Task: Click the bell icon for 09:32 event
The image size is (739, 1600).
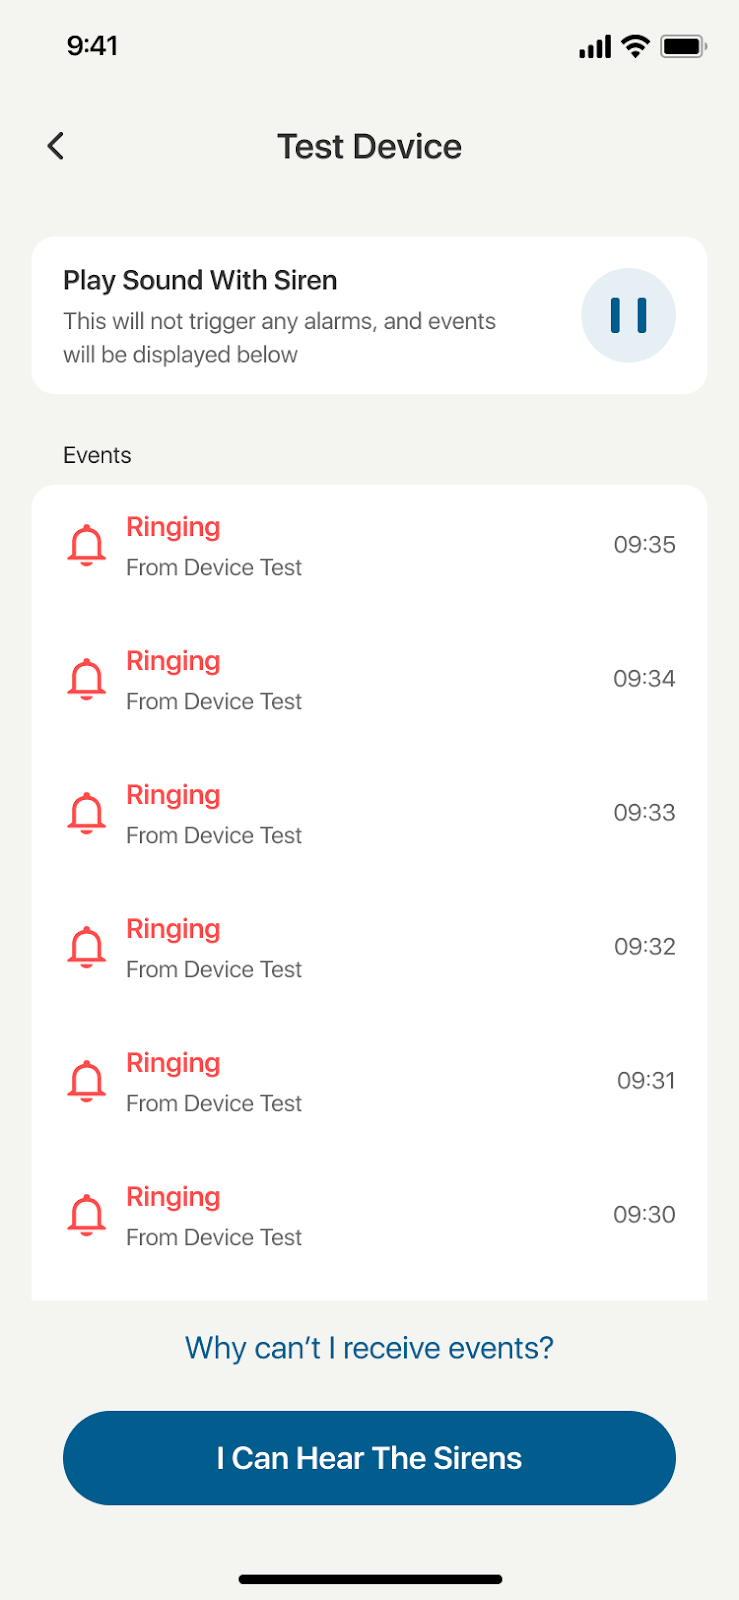Action: tap(87, 948)
